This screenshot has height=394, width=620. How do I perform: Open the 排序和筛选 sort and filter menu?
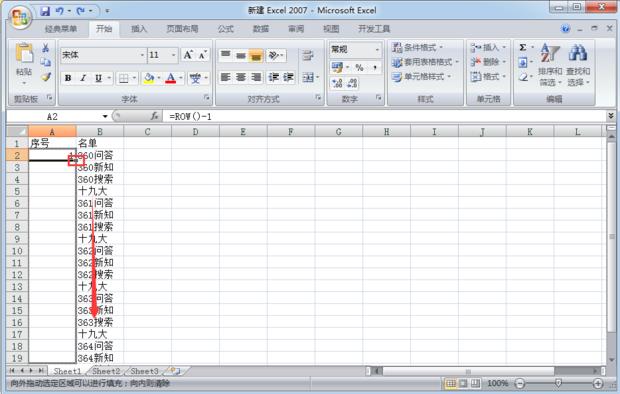click(550, 65)
